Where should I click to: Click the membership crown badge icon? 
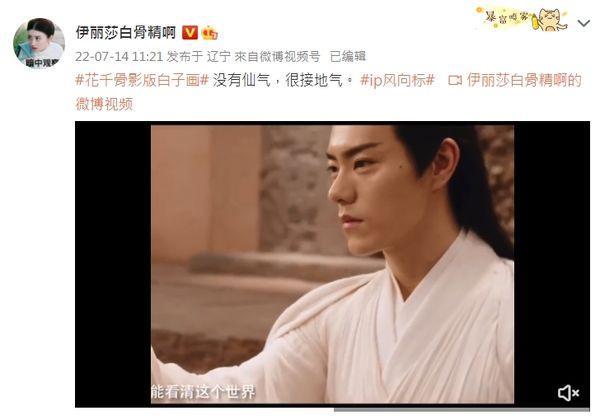coord(209,33)
